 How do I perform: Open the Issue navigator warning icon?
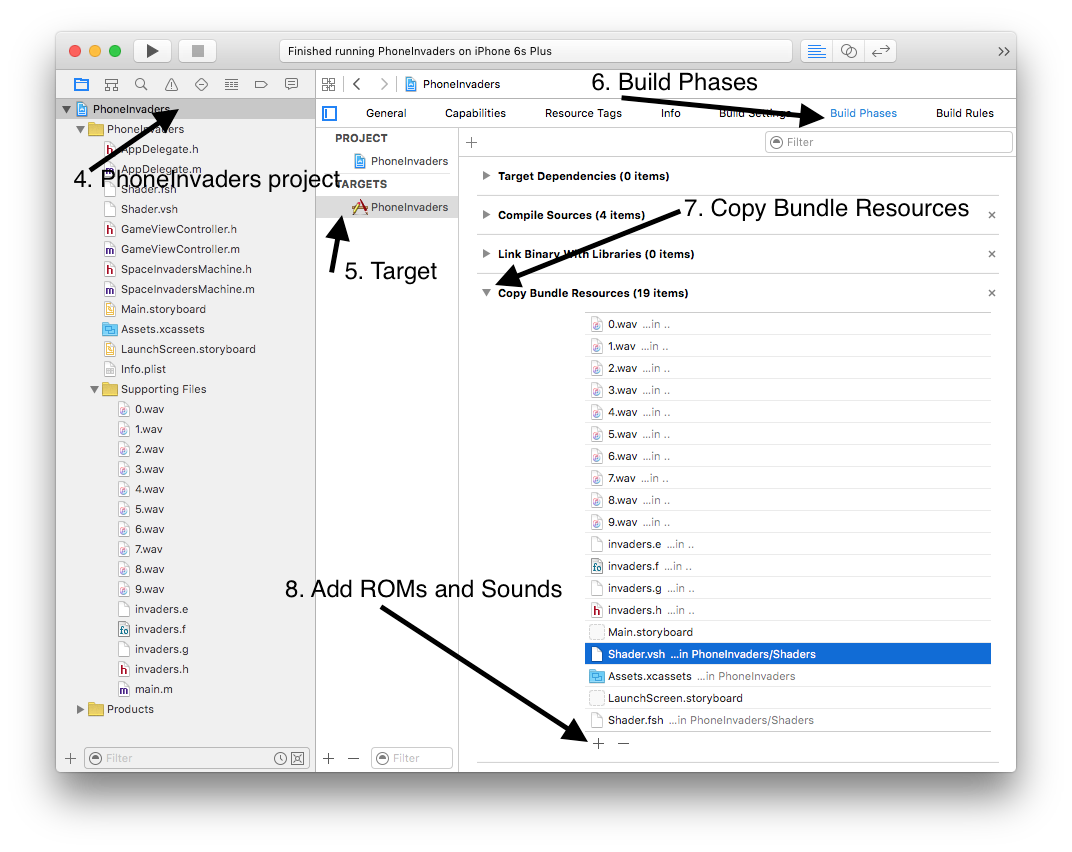(171, 84)
